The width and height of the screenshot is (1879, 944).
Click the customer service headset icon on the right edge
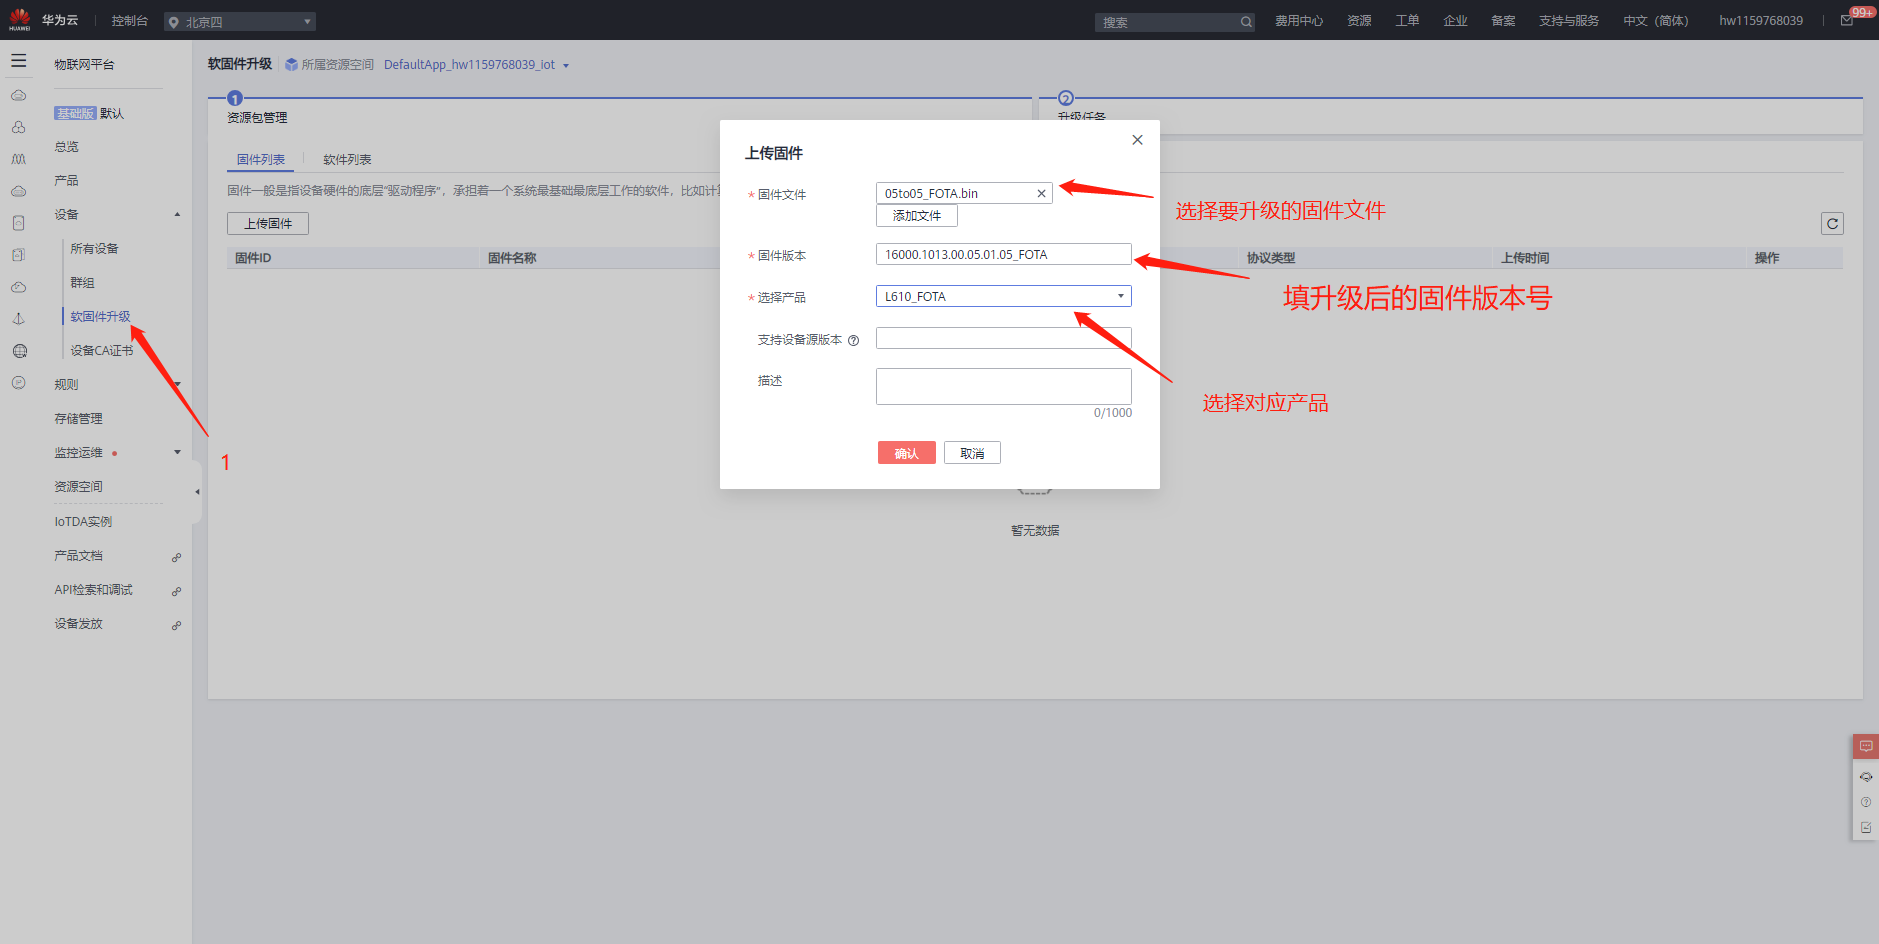click(1866, 777)
